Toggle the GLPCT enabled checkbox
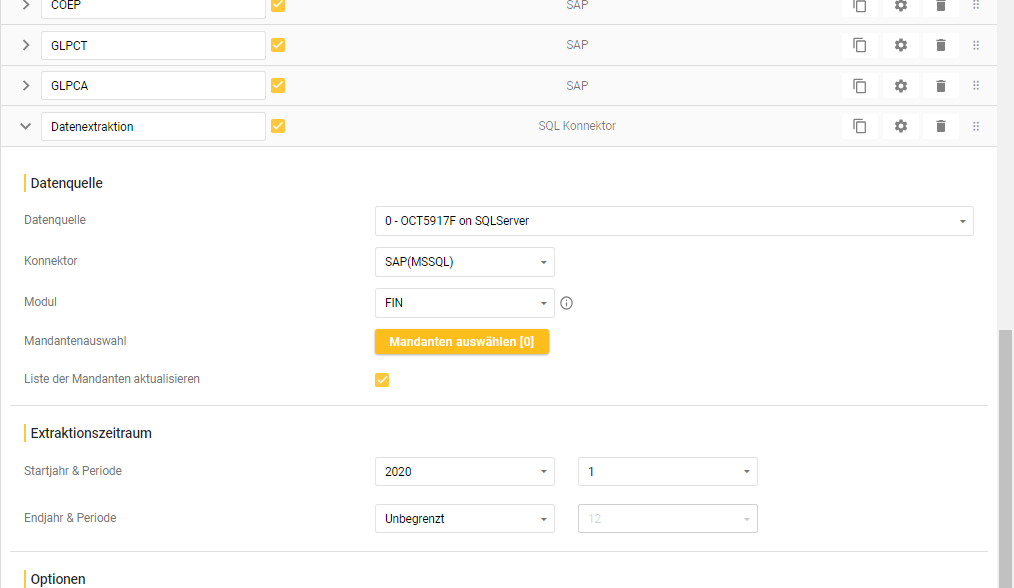1014x588 pixels. 278,45
